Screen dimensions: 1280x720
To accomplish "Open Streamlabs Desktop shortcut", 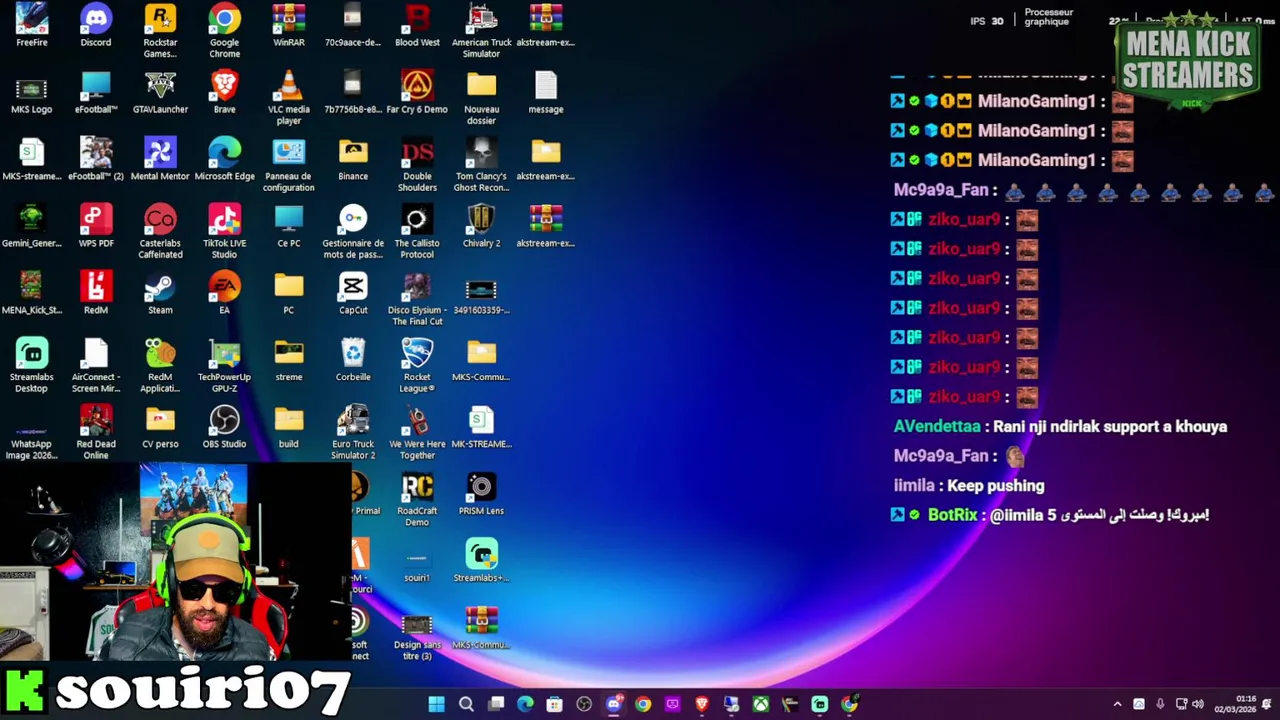I will pos(31,365).
